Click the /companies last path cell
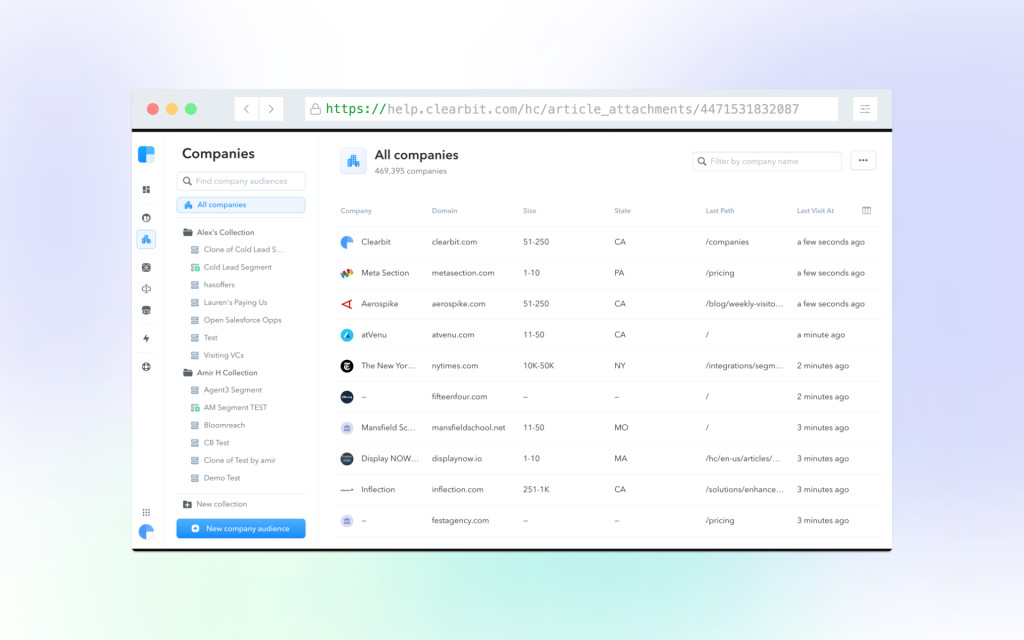Screen dimensions: 1024x640 727,242
